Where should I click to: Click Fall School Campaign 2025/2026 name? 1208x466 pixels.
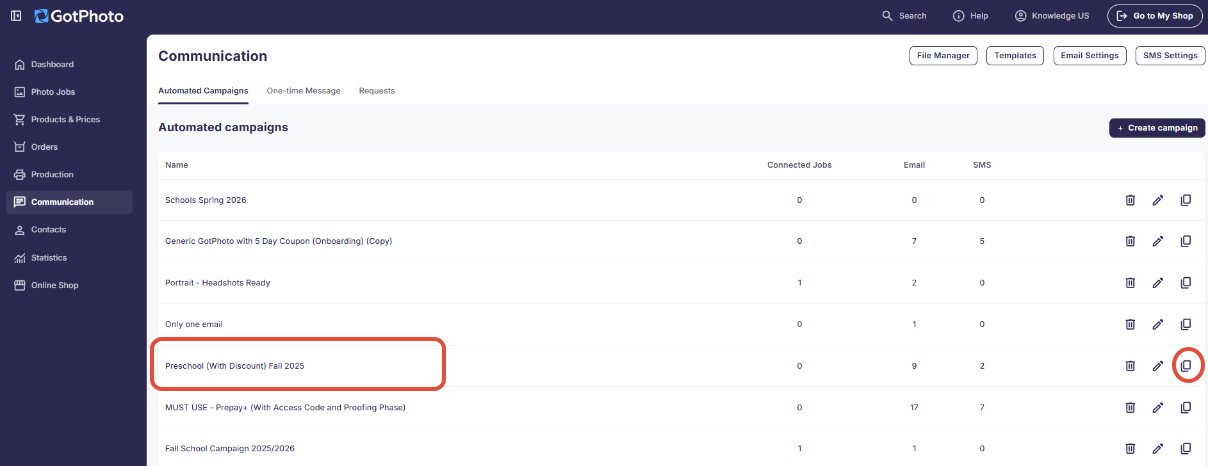click(230, 448)
